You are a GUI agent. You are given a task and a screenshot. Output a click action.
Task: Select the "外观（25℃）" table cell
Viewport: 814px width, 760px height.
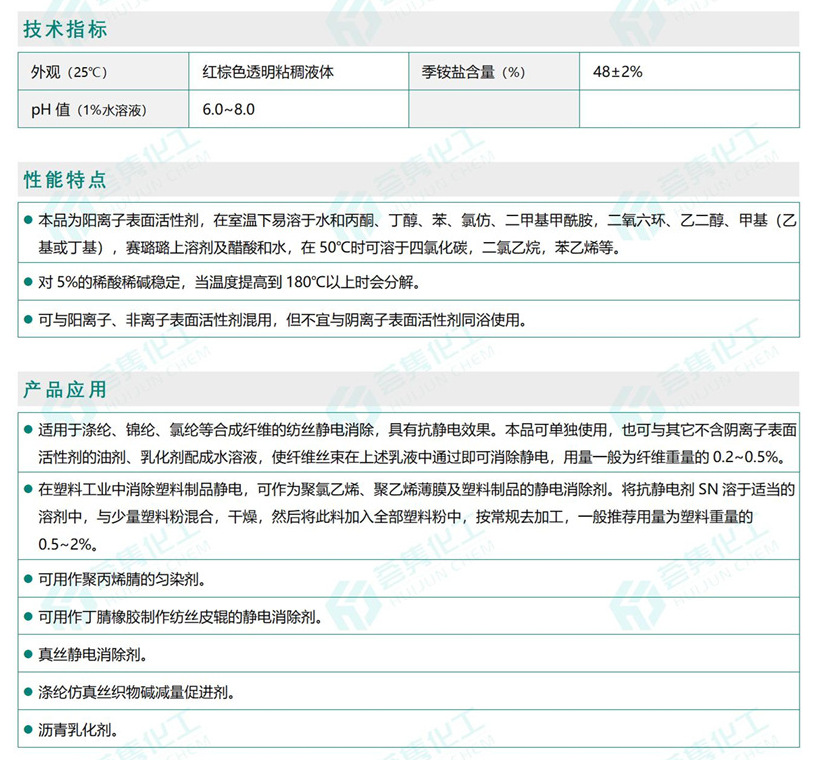tap(103, 72)
